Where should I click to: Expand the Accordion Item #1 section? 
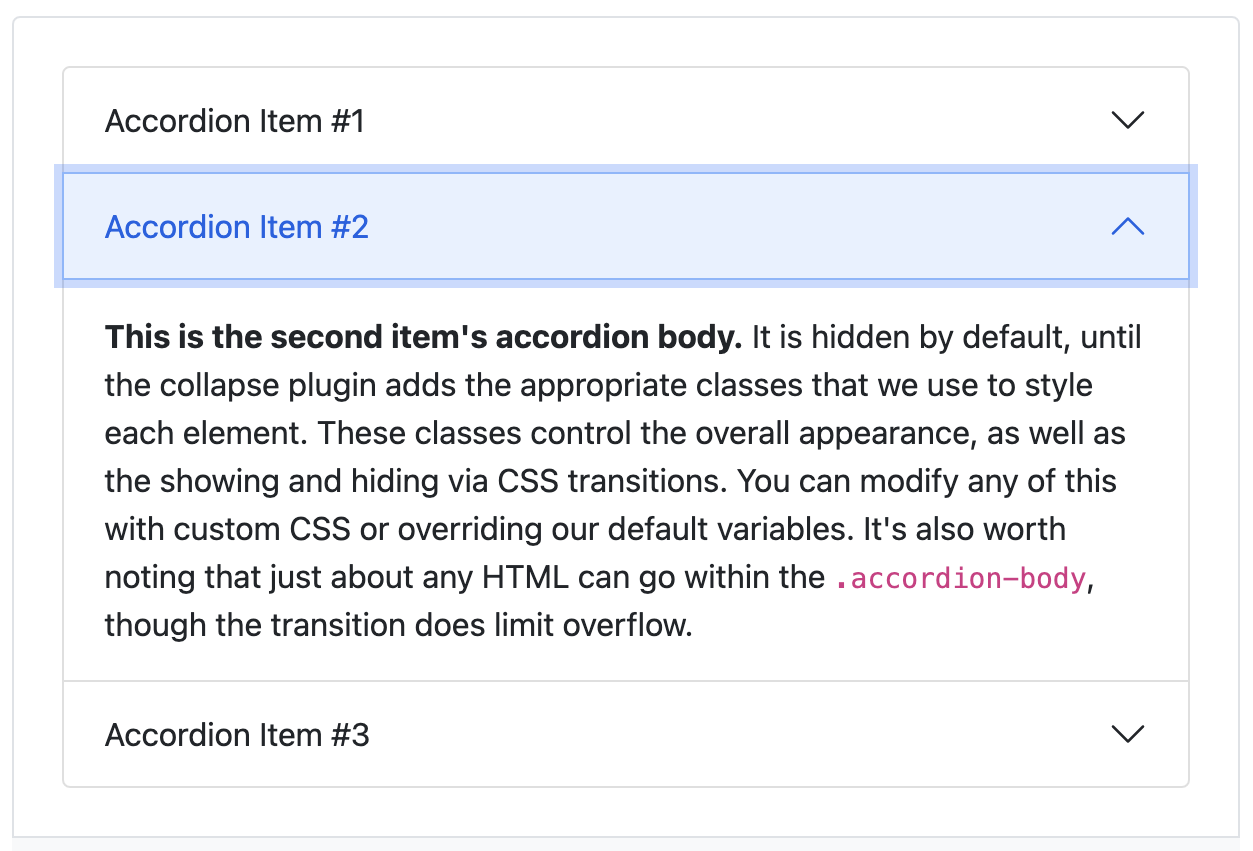[x=620, y=119]
